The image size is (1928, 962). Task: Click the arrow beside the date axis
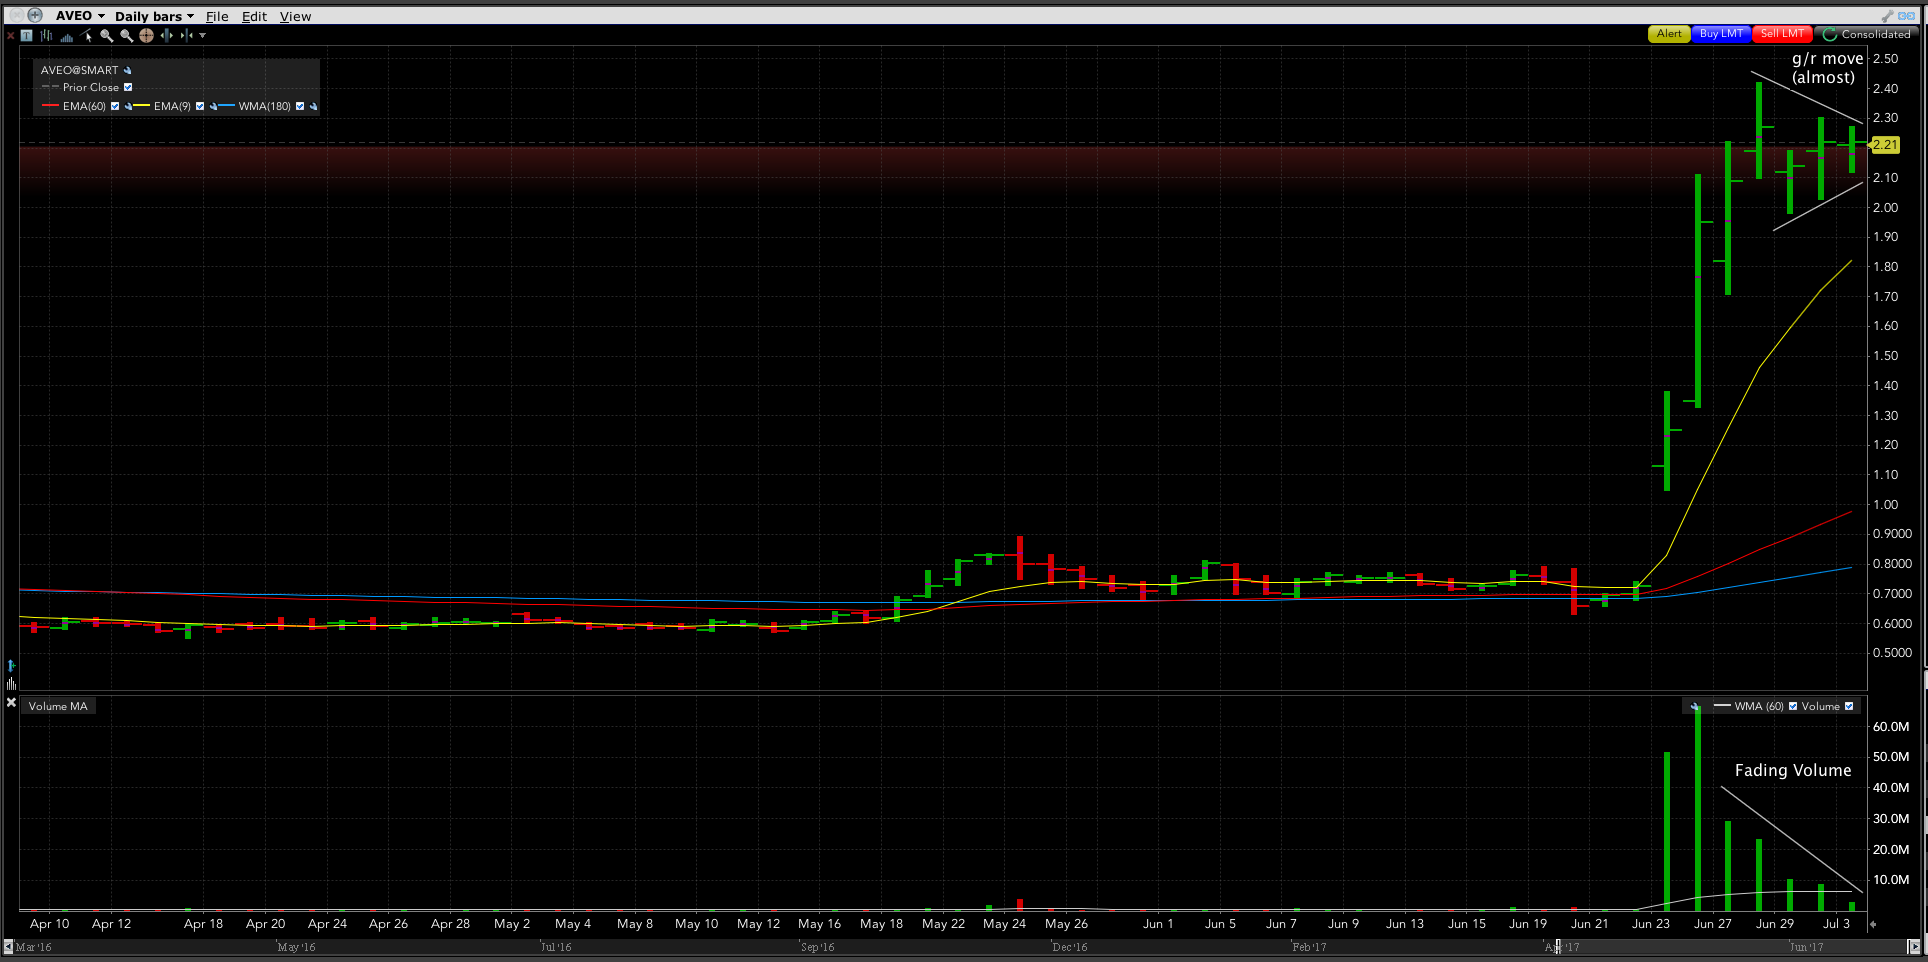1873,925
